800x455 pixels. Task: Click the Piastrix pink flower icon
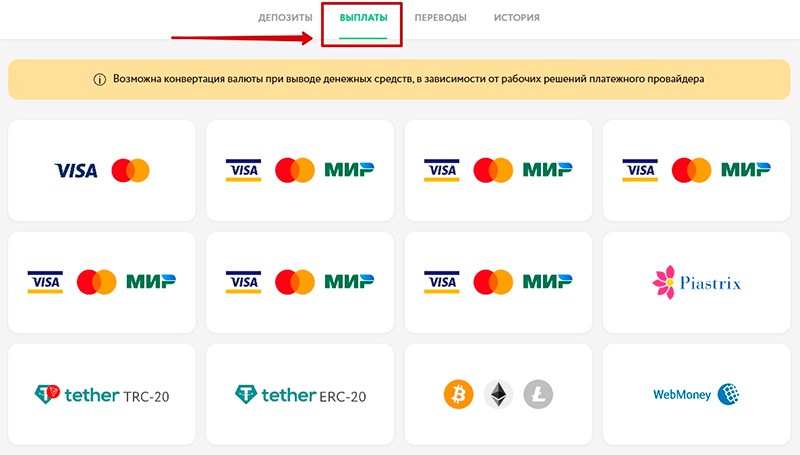coord(665,283)
